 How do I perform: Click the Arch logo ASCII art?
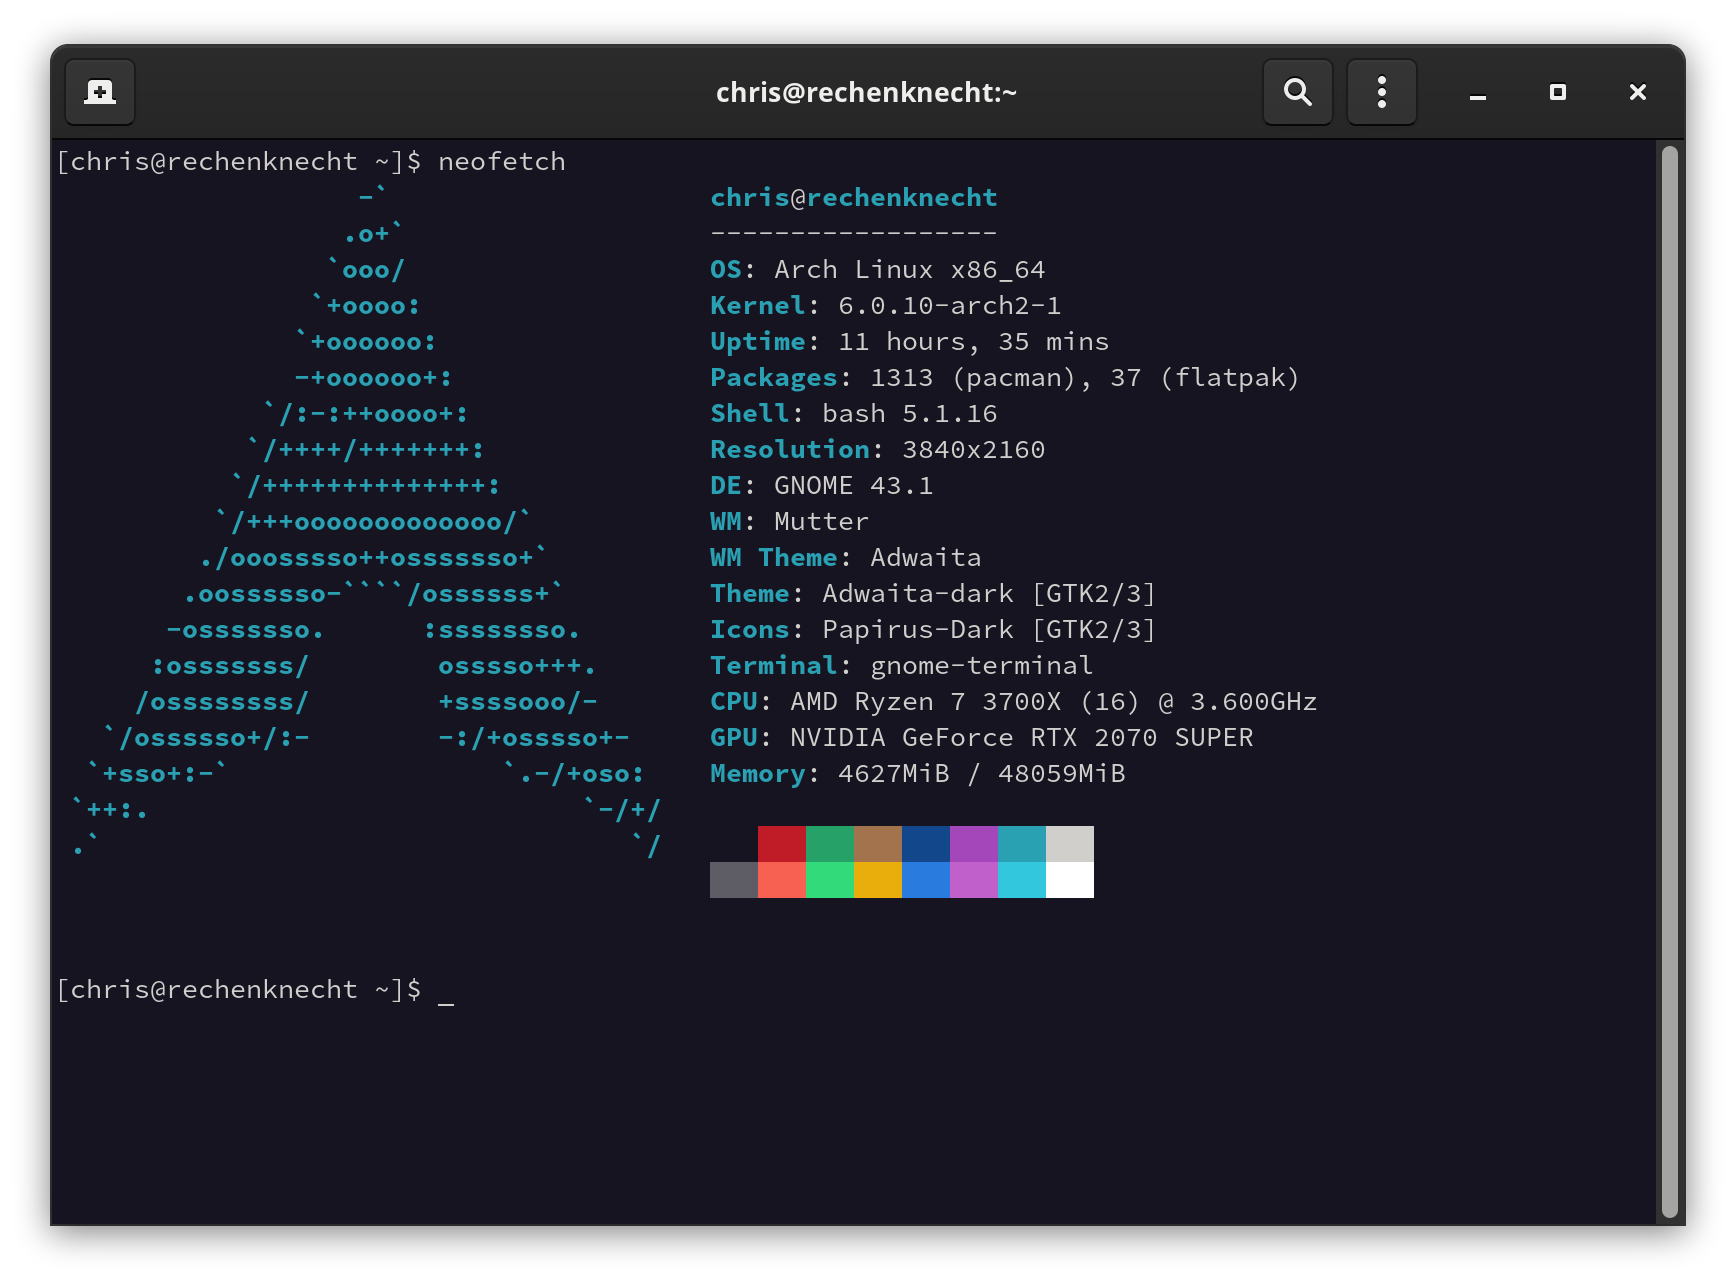point(366,522)
